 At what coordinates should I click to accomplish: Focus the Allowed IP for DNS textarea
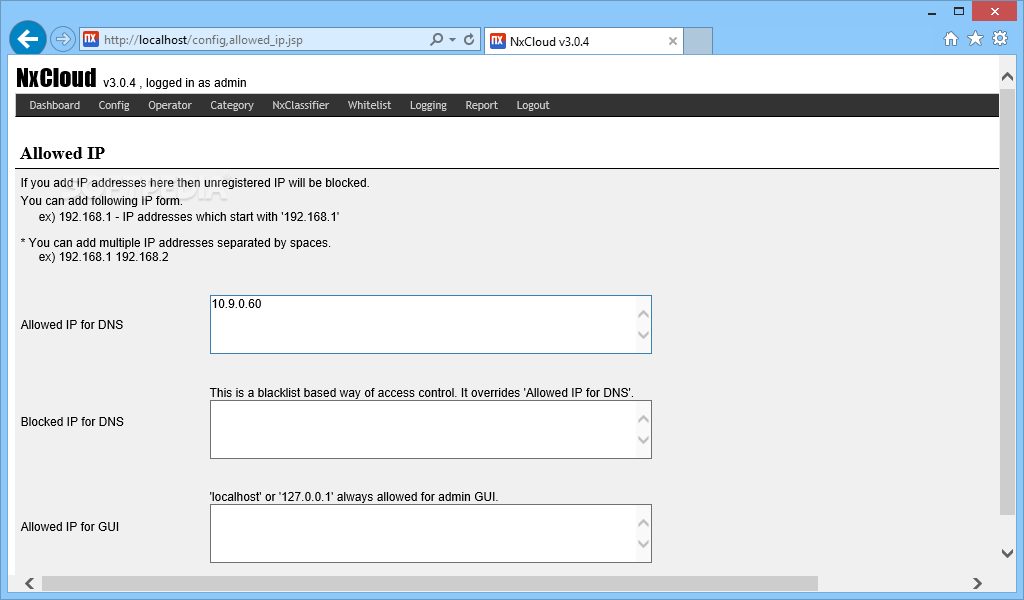click(x=430, y=324)
